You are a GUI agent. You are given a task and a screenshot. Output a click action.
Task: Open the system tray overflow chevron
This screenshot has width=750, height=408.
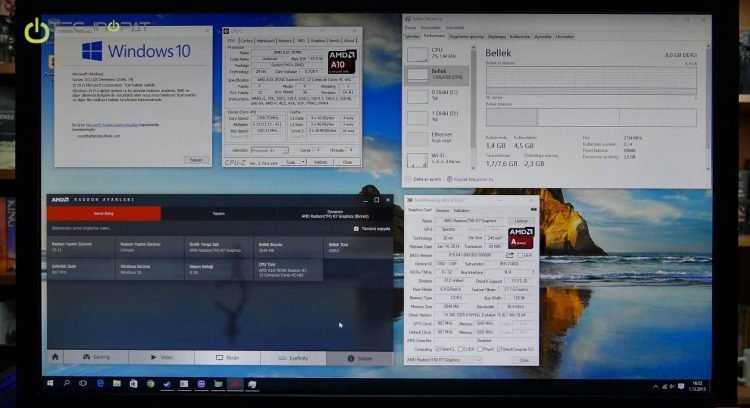pos(655,386)
